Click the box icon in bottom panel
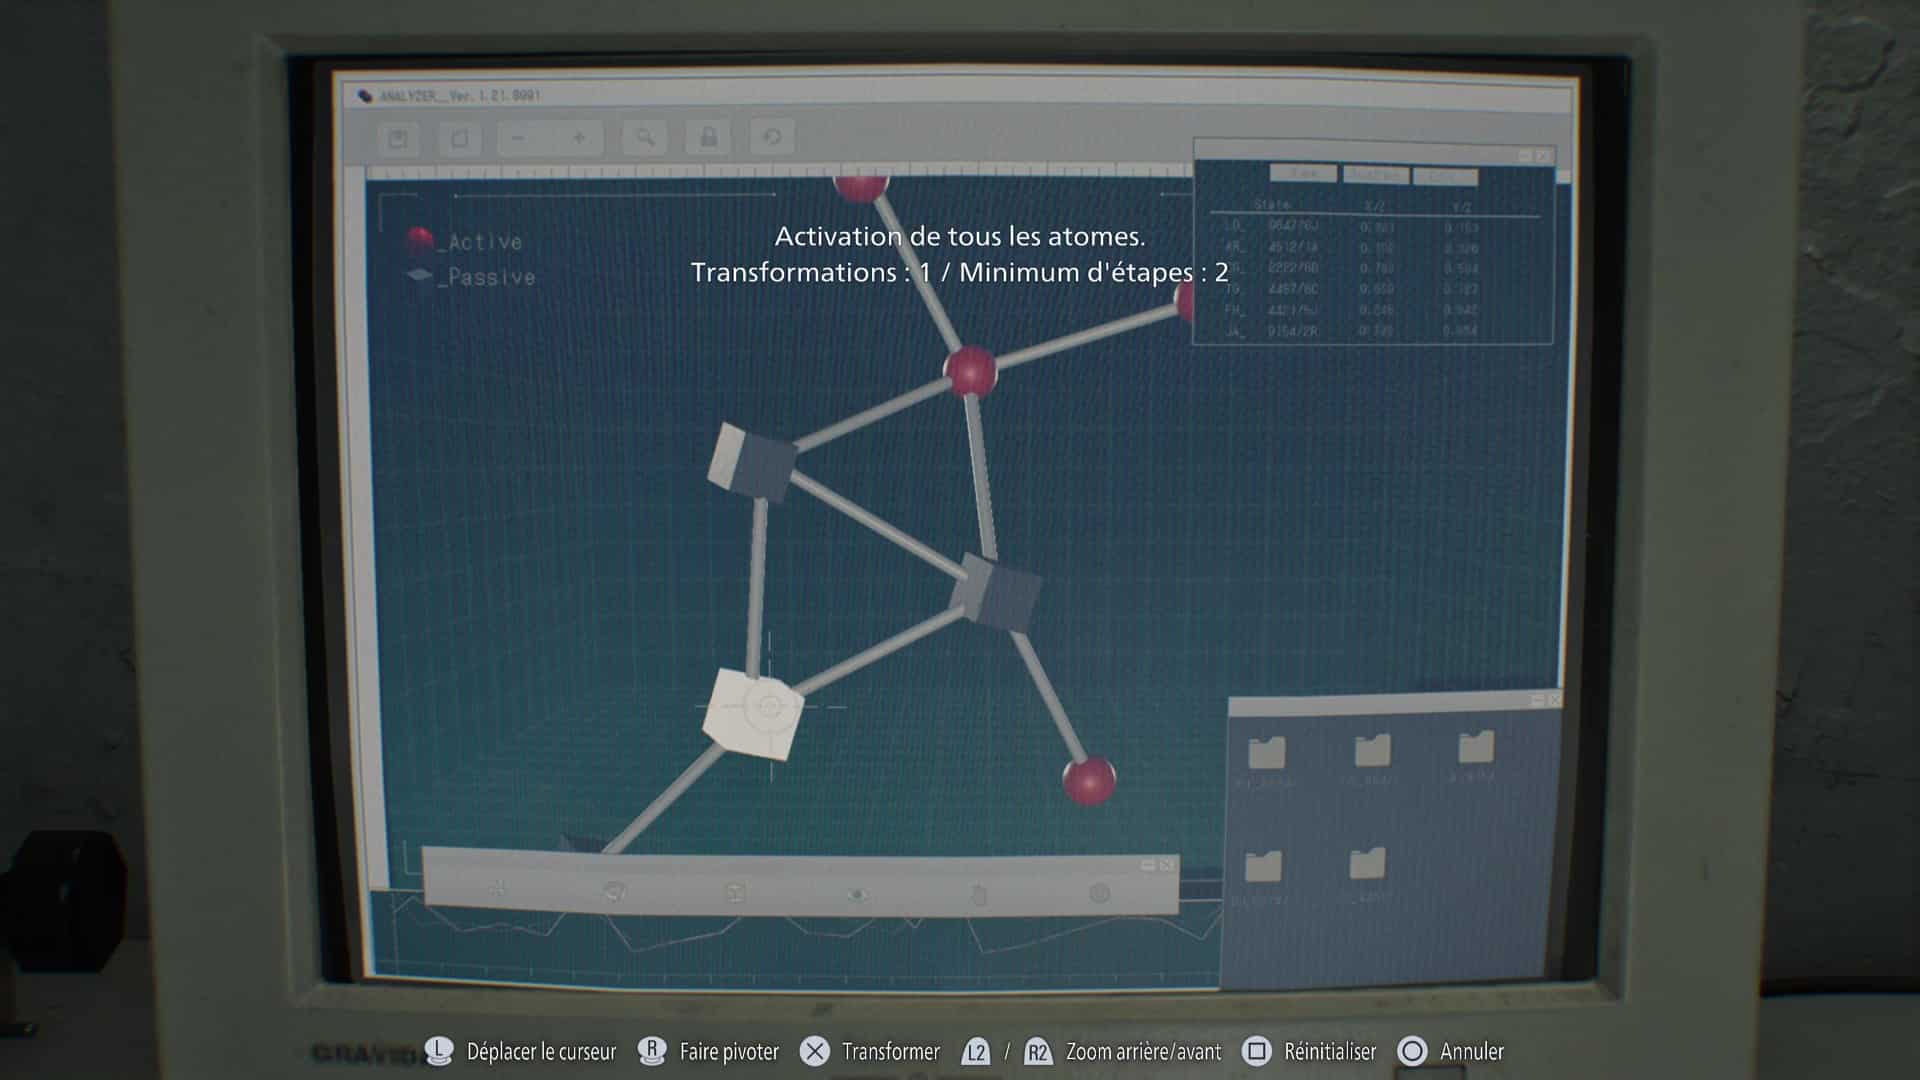 click(x=736, y=893)
